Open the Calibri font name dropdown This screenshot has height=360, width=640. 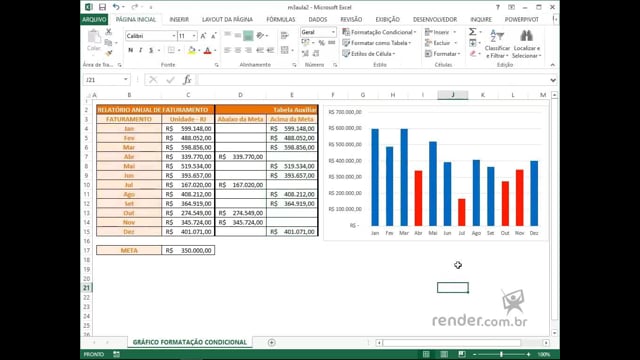point(173,36)
